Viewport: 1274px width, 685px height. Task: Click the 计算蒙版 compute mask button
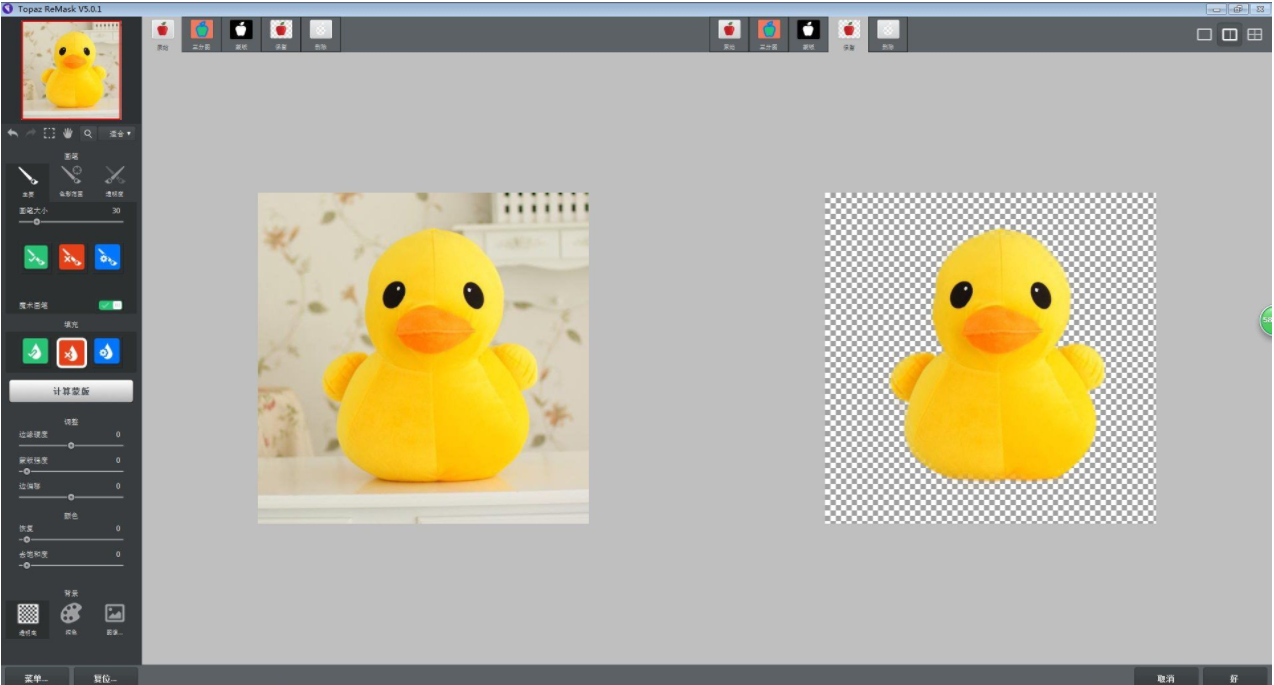(71, 390)
